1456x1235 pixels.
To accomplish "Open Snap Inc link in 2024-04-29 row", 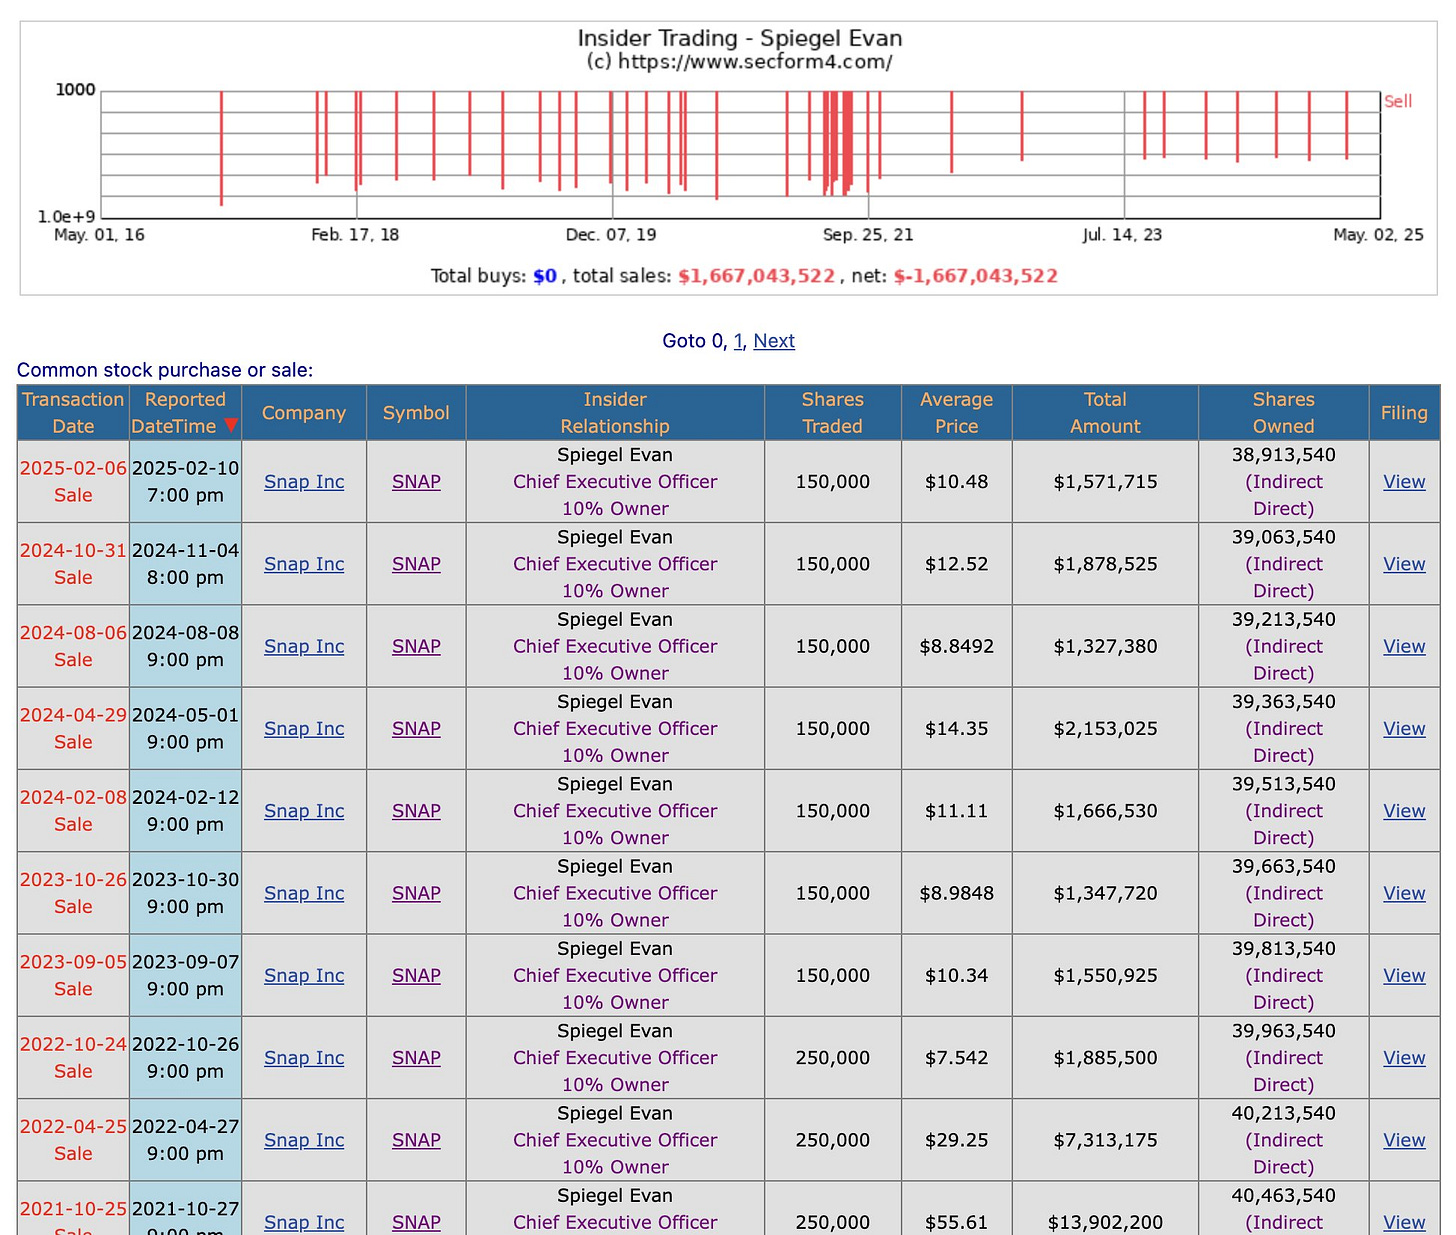I will click(304, 729).
